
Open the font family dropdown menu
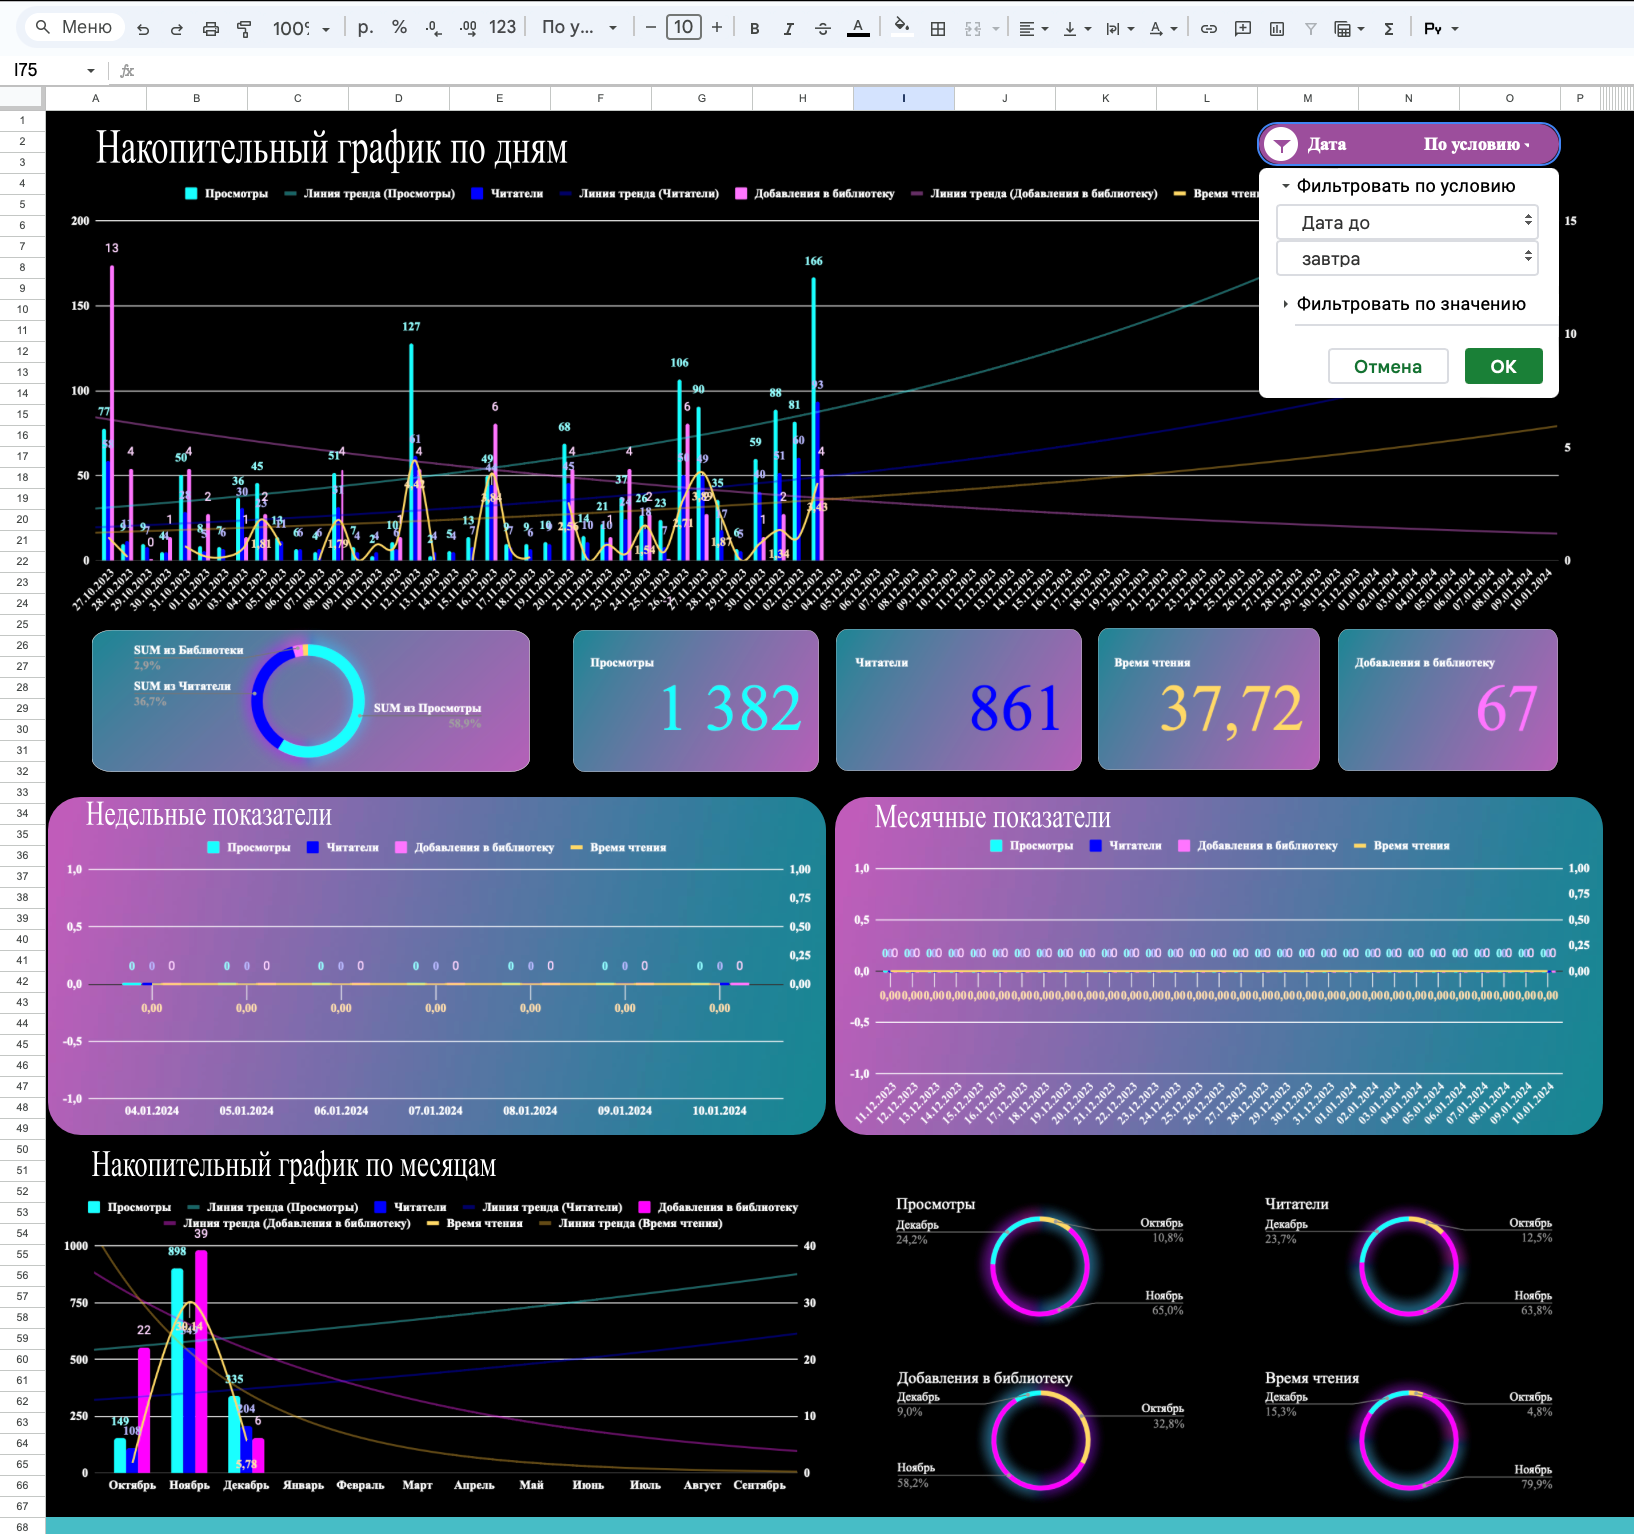(x=579, y=28)
